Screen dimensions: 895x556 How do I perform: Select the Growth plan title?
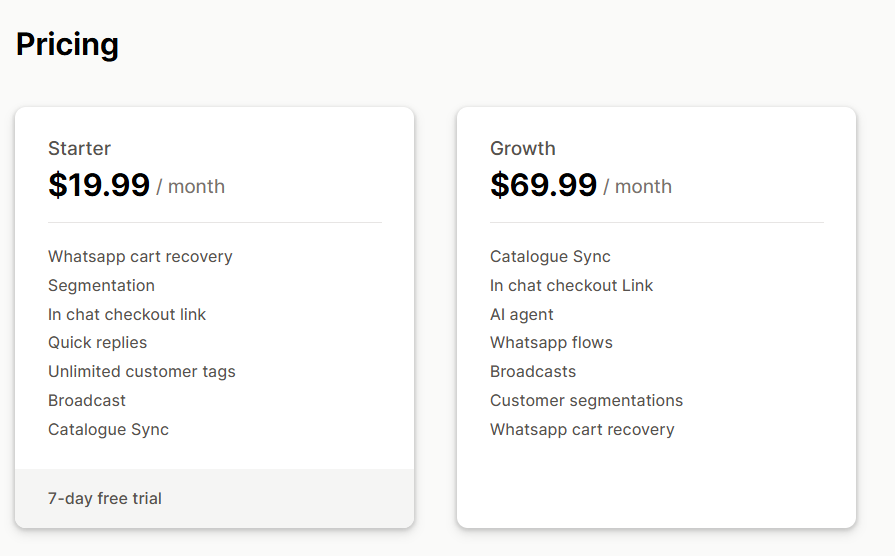click(x=522, y=149)
